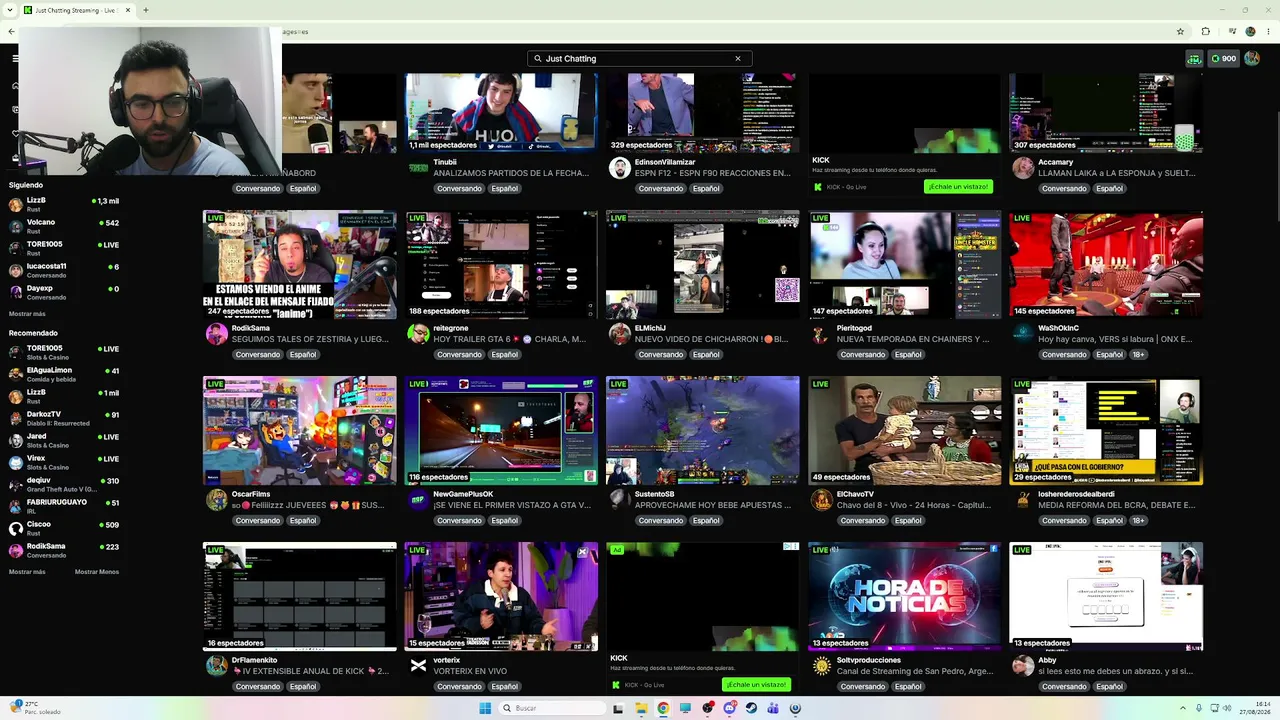The height and width of the screenshot is (720, 1280).
Task: Open the RodikSama anime stream thumbnail
Action: pyautogui.click(x=299, y=264)
